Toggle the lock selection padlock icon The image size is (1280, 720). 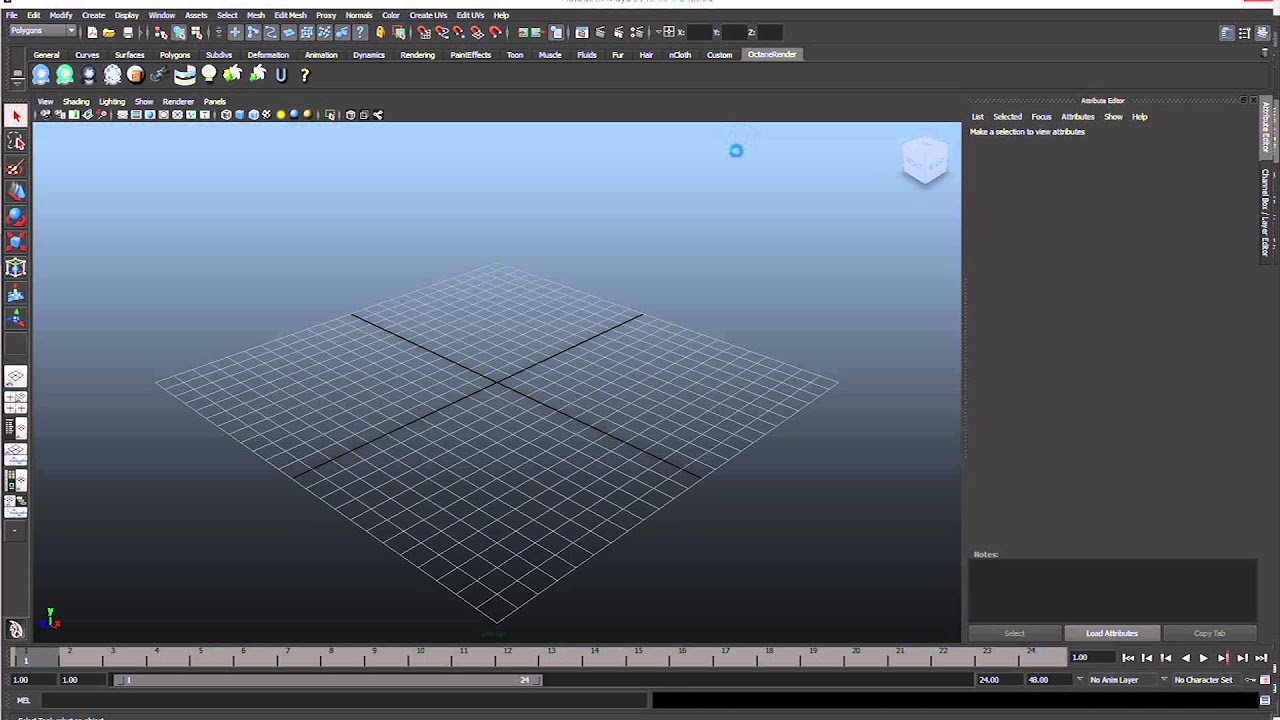pyautogui.click(x=380, y=32)
